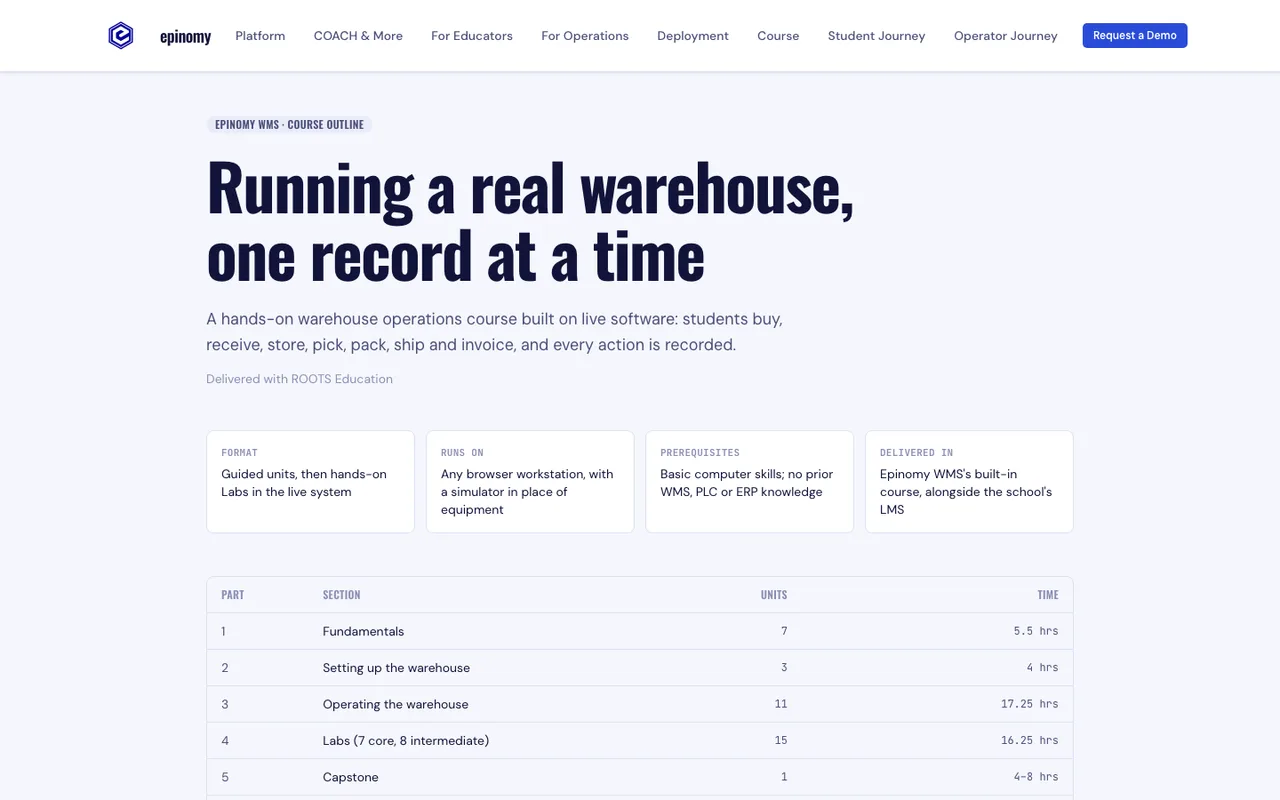This screenshot has height=800, width=1280.
Task: Open the Deployment page
Action: pos(693,36)
